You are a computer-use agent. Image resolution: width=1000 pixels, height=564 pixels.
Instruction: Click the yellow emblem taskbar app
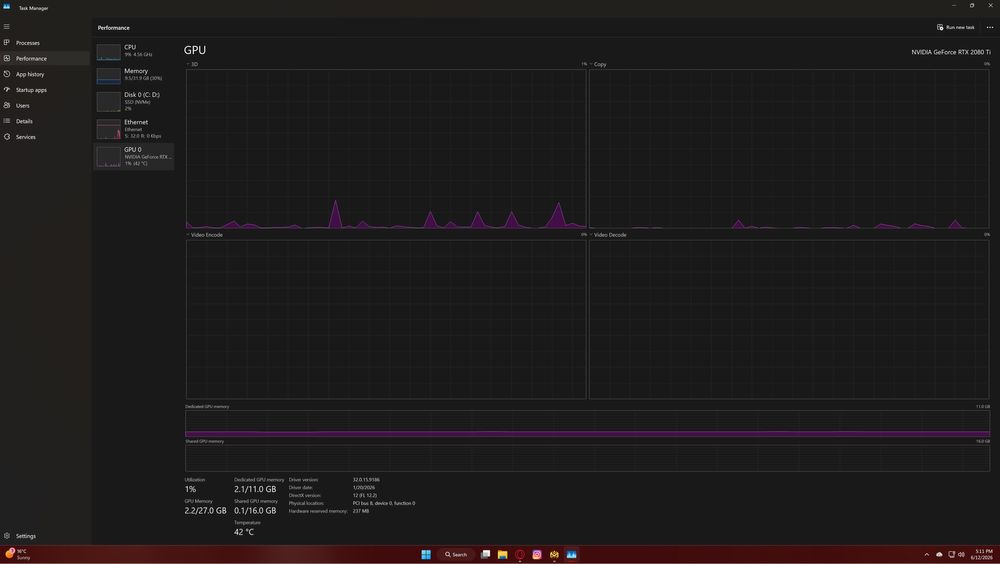click(554, 554)
